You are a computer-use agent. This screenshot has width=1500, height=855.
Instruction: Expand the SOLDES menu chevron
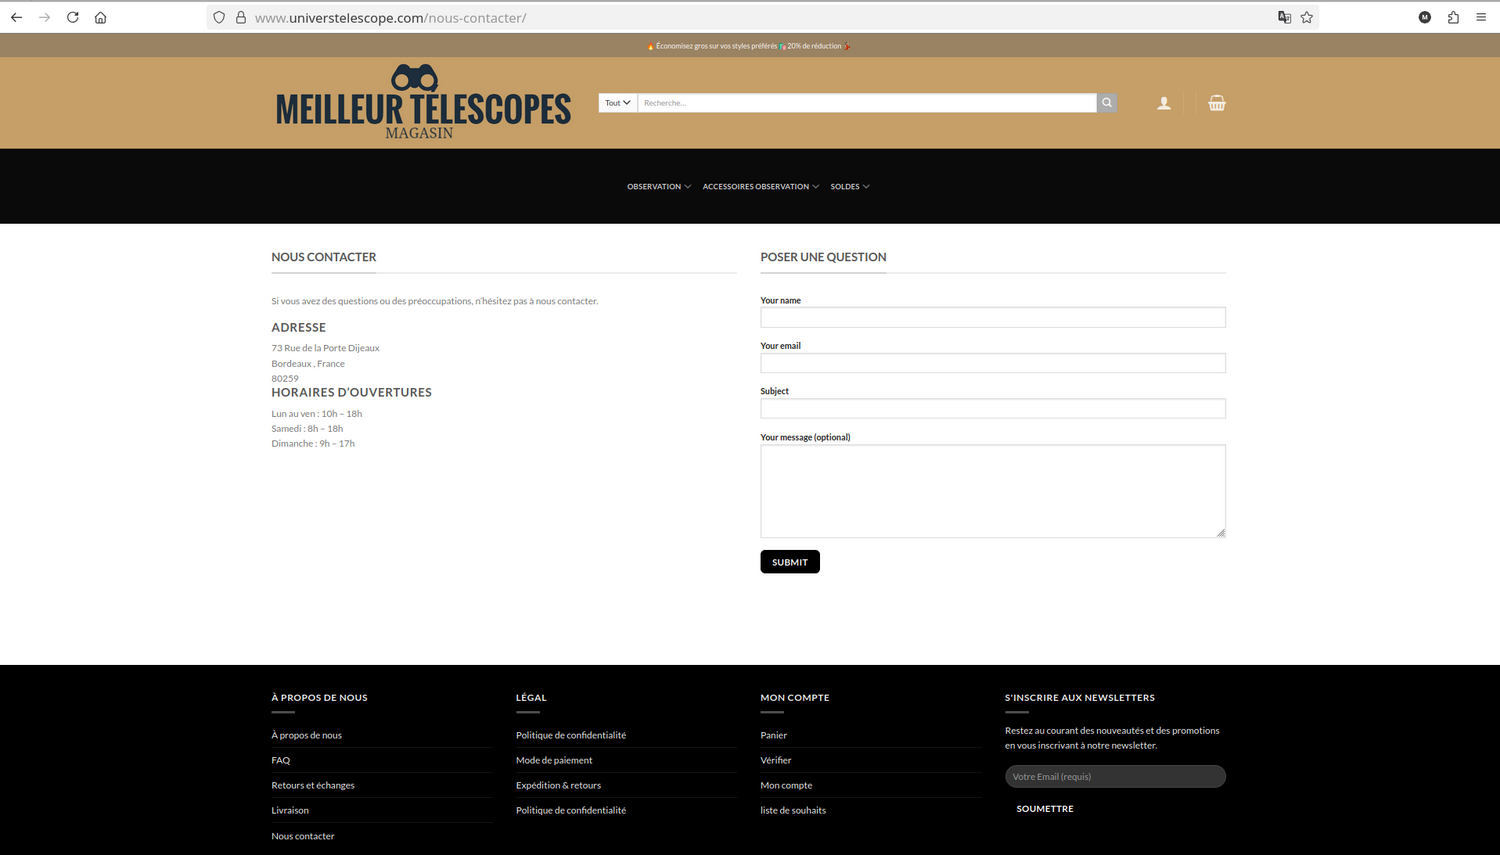tap(866, 186)
